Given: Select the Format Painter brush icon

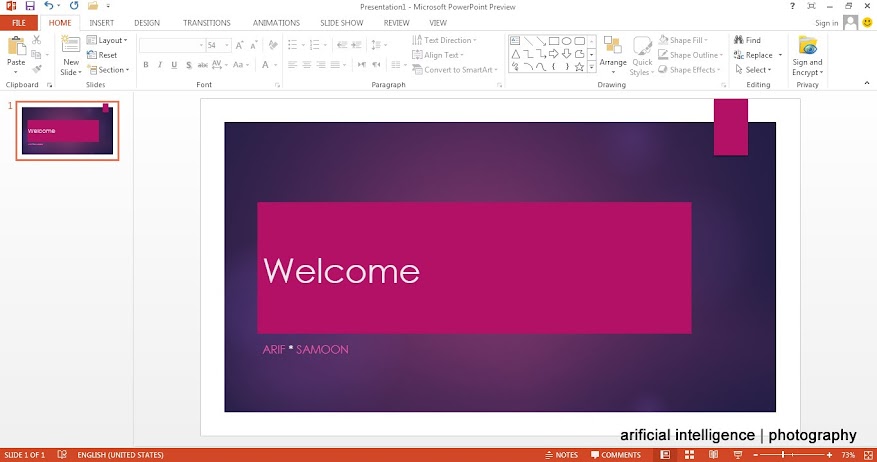Looking at the screenshot, I should (x=36, y=69).
